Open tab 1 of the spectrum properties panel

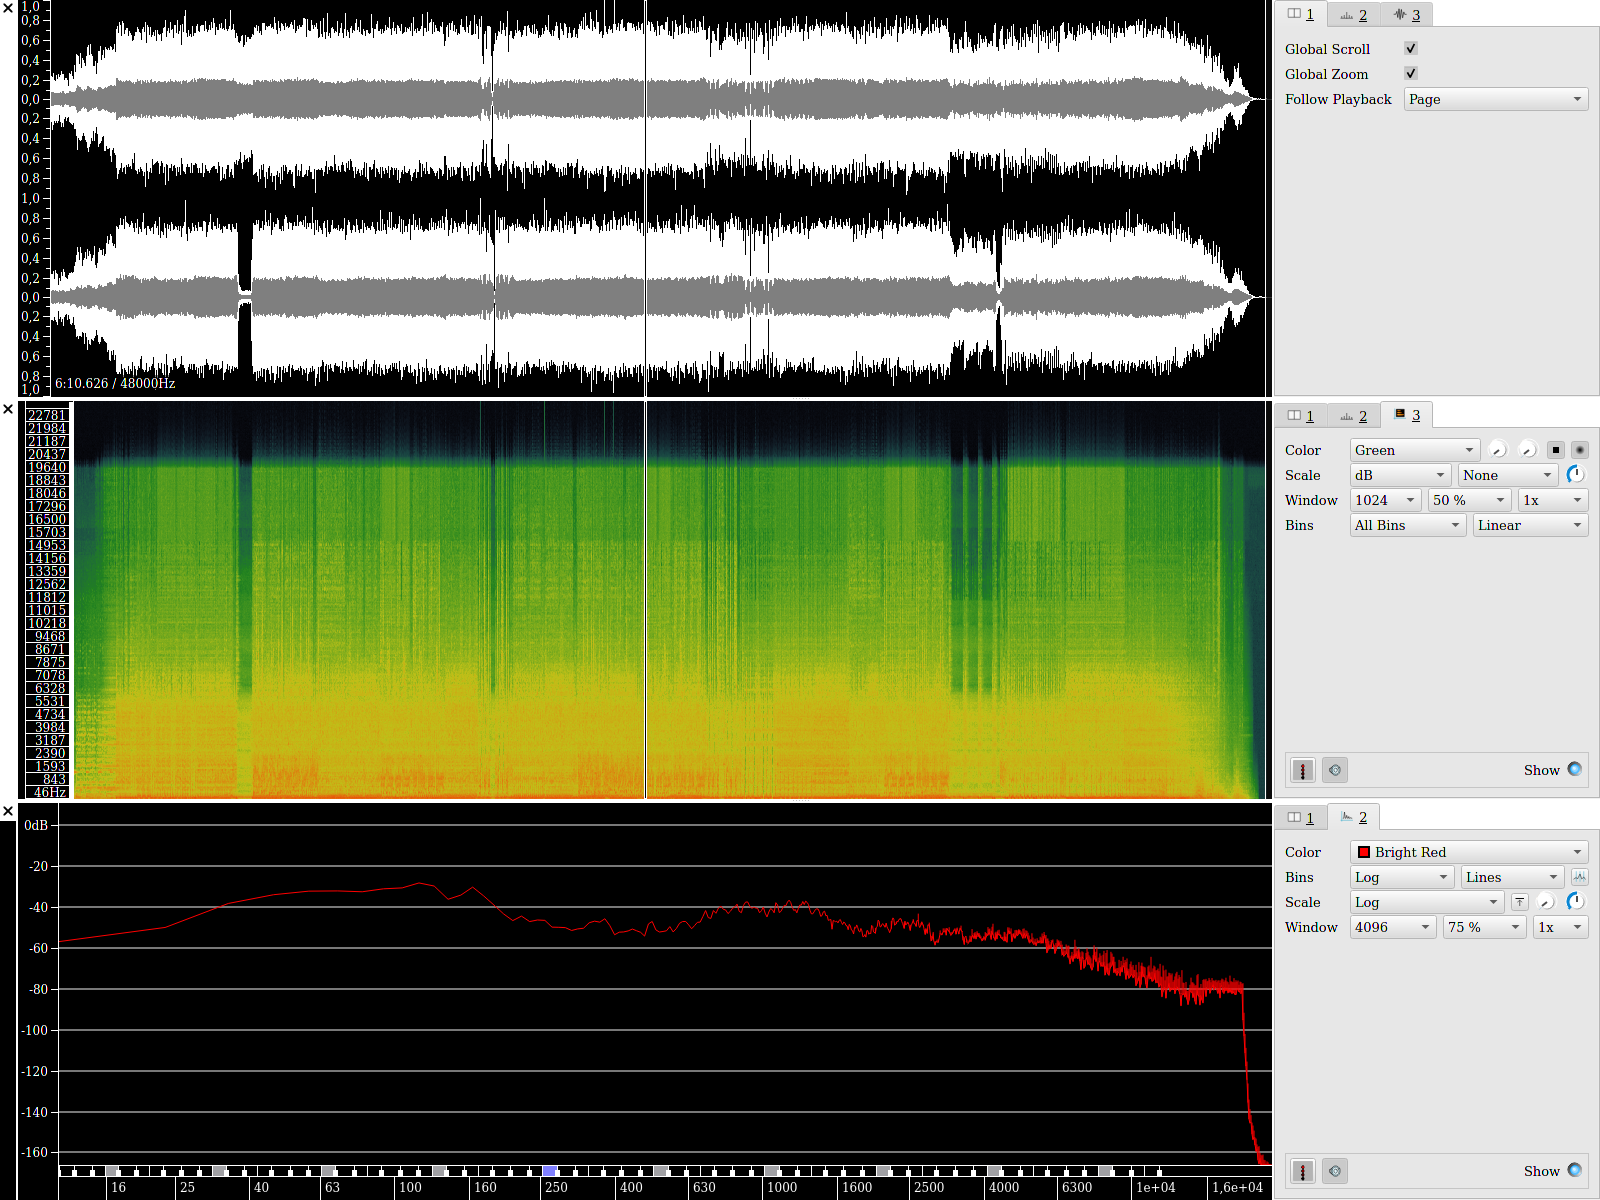point(1300,818)
